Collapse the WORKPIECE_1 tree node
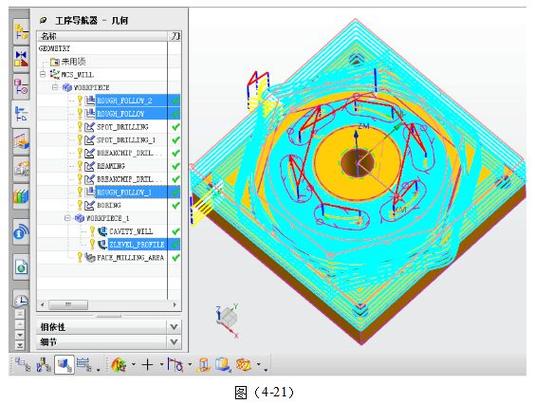Screen dimensions: 535x404 pyautogui.click(x=68, y=218)
